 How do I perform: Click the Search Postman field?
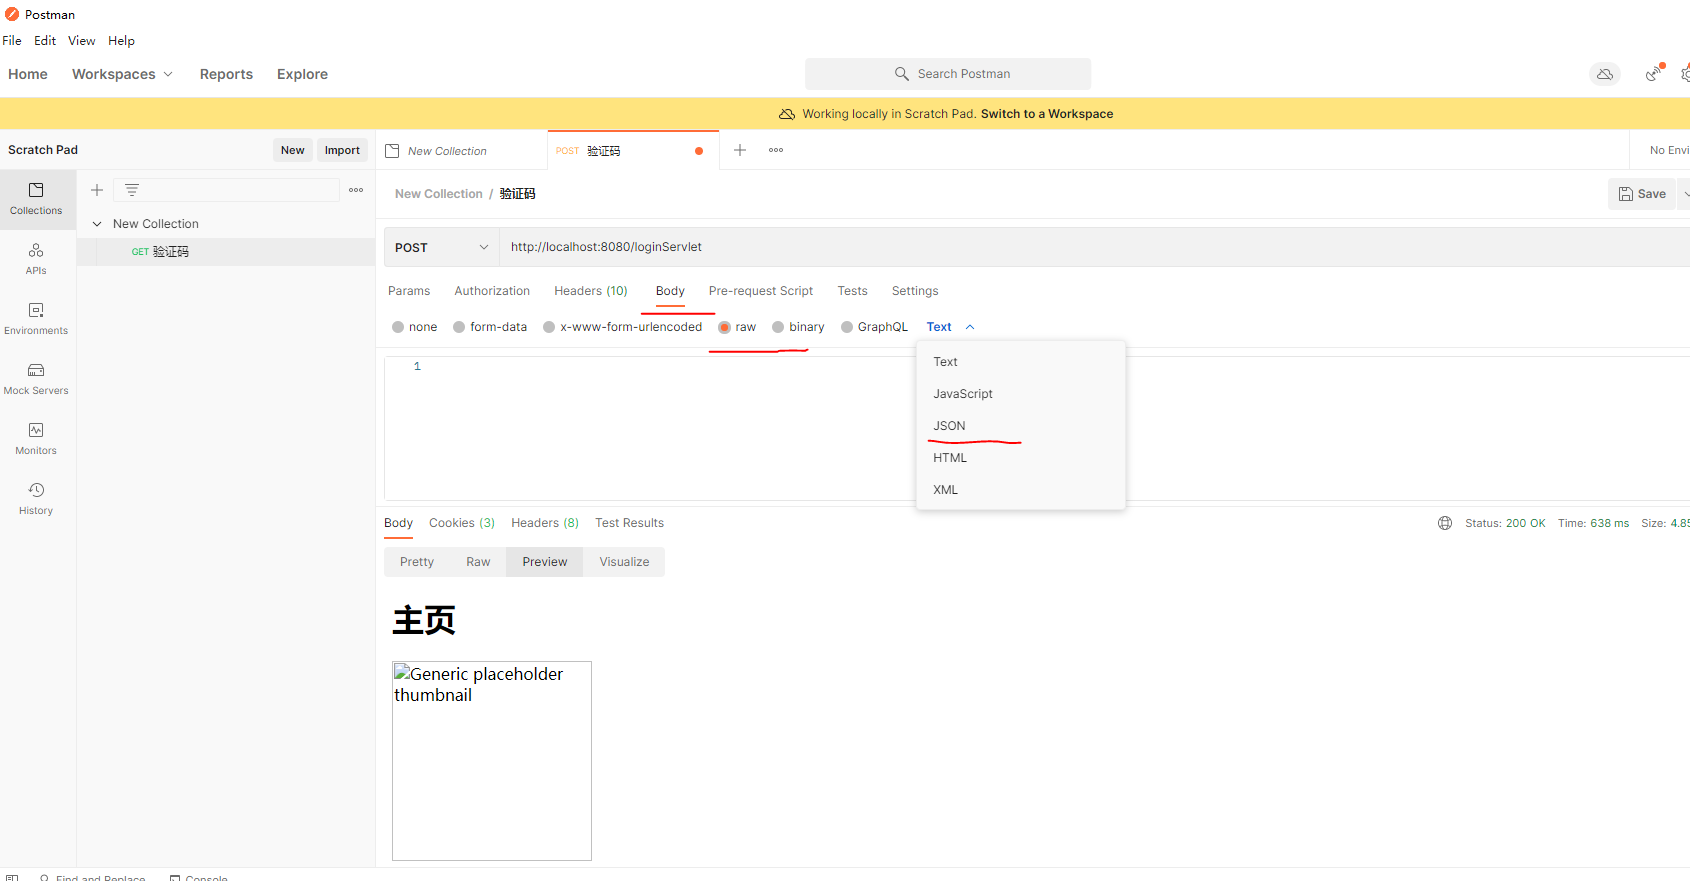[948, 74]
